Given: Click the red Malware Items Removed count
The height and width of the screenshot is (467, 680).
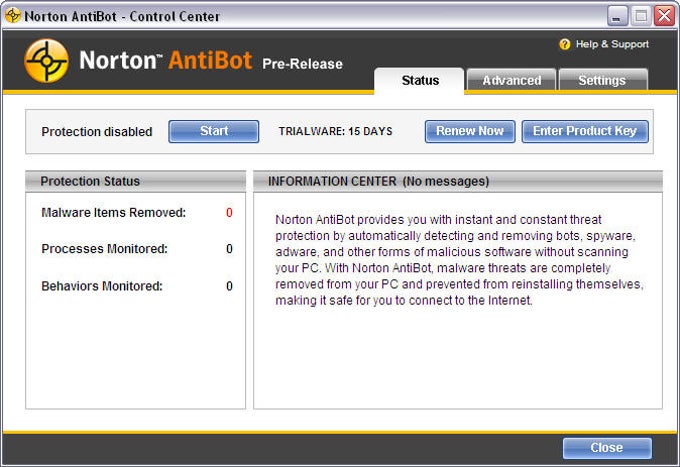Looking at the screenshot, I should click(229, 212).
